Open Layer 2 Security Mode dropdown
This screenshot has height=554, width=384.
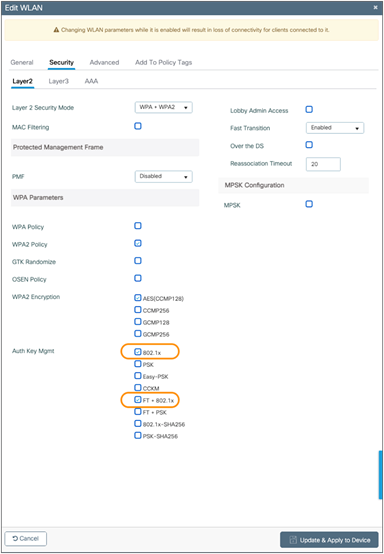click(164, 107)
